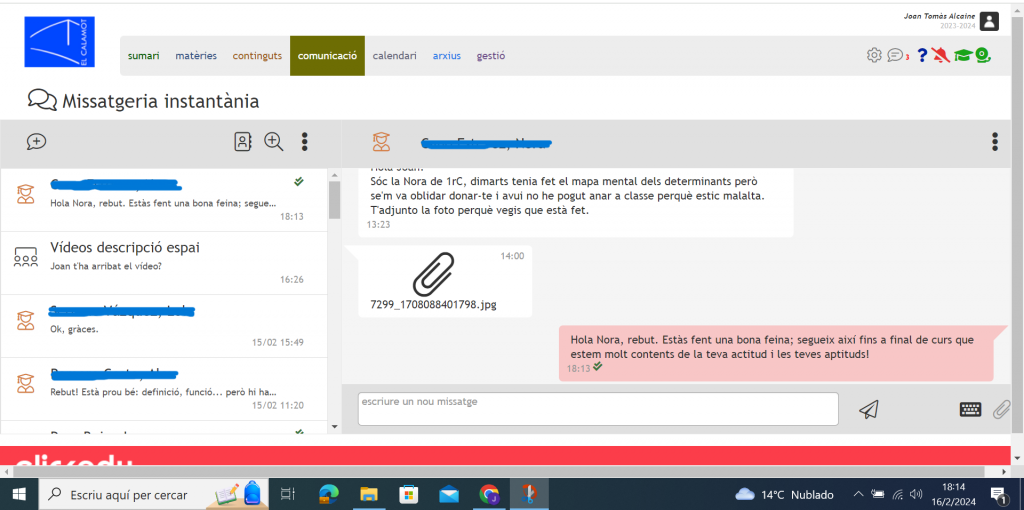Attach a file with the paperclip button
Image resolution: width=1024 pixels, height=510 pixels.
pyautogui.click(x=1001, y=409)
